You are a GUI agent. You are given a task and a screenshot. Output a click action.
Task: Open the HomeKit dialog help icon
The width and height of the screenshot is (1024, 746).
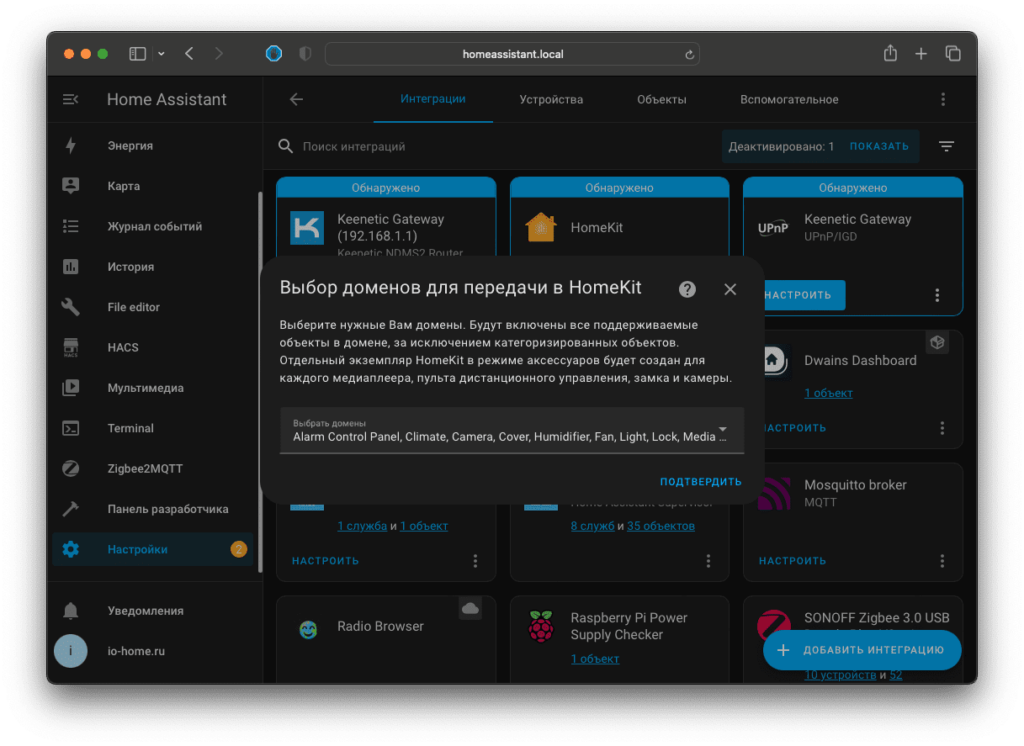tap(687, 289)
